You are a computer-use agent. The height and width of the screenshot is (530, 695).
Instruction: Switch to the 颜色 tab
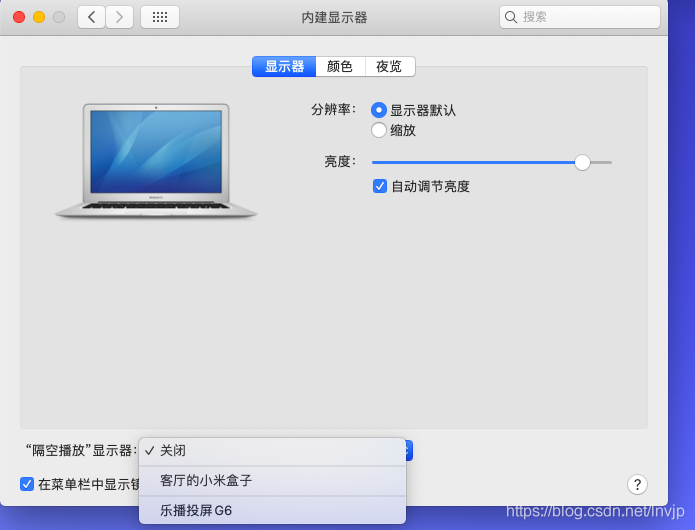(x=340, y=66)
